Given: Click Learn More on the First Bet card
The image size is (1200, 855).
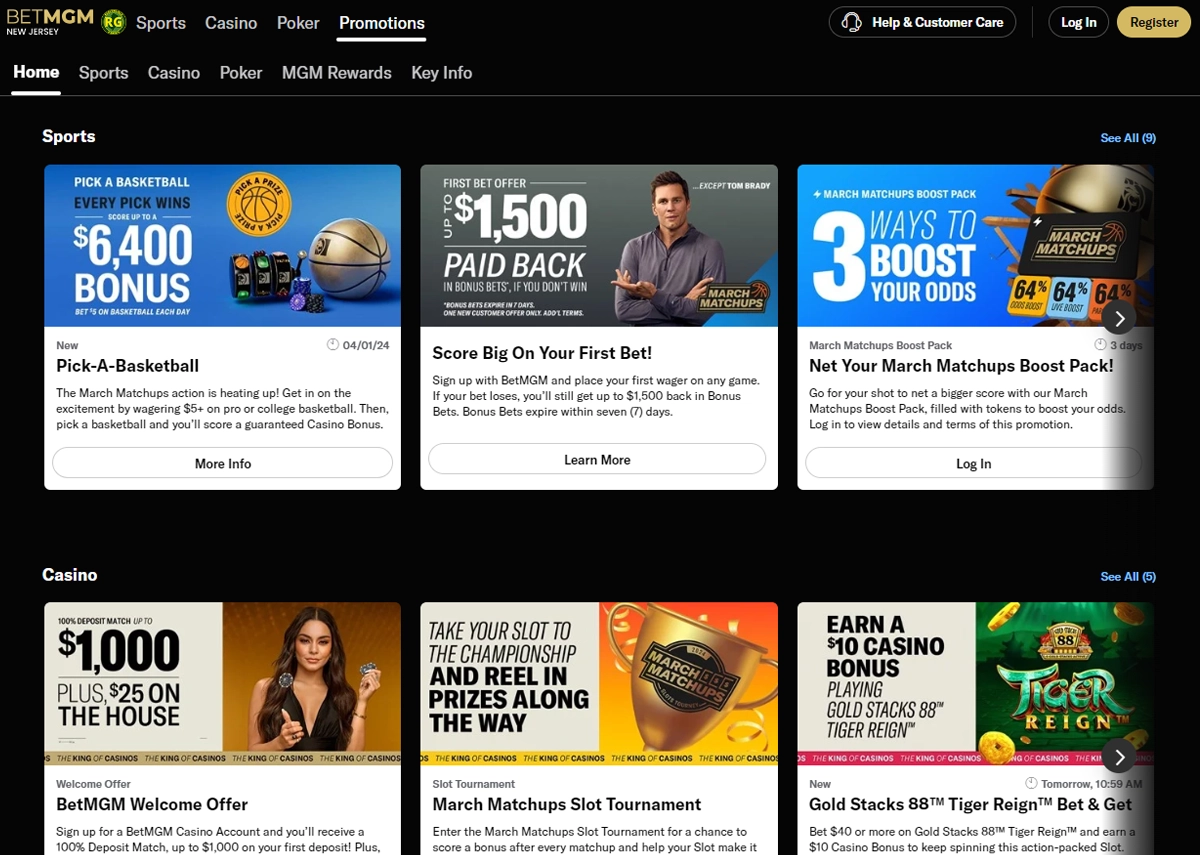Looking at the screenshot, I should tap(597, 459).
